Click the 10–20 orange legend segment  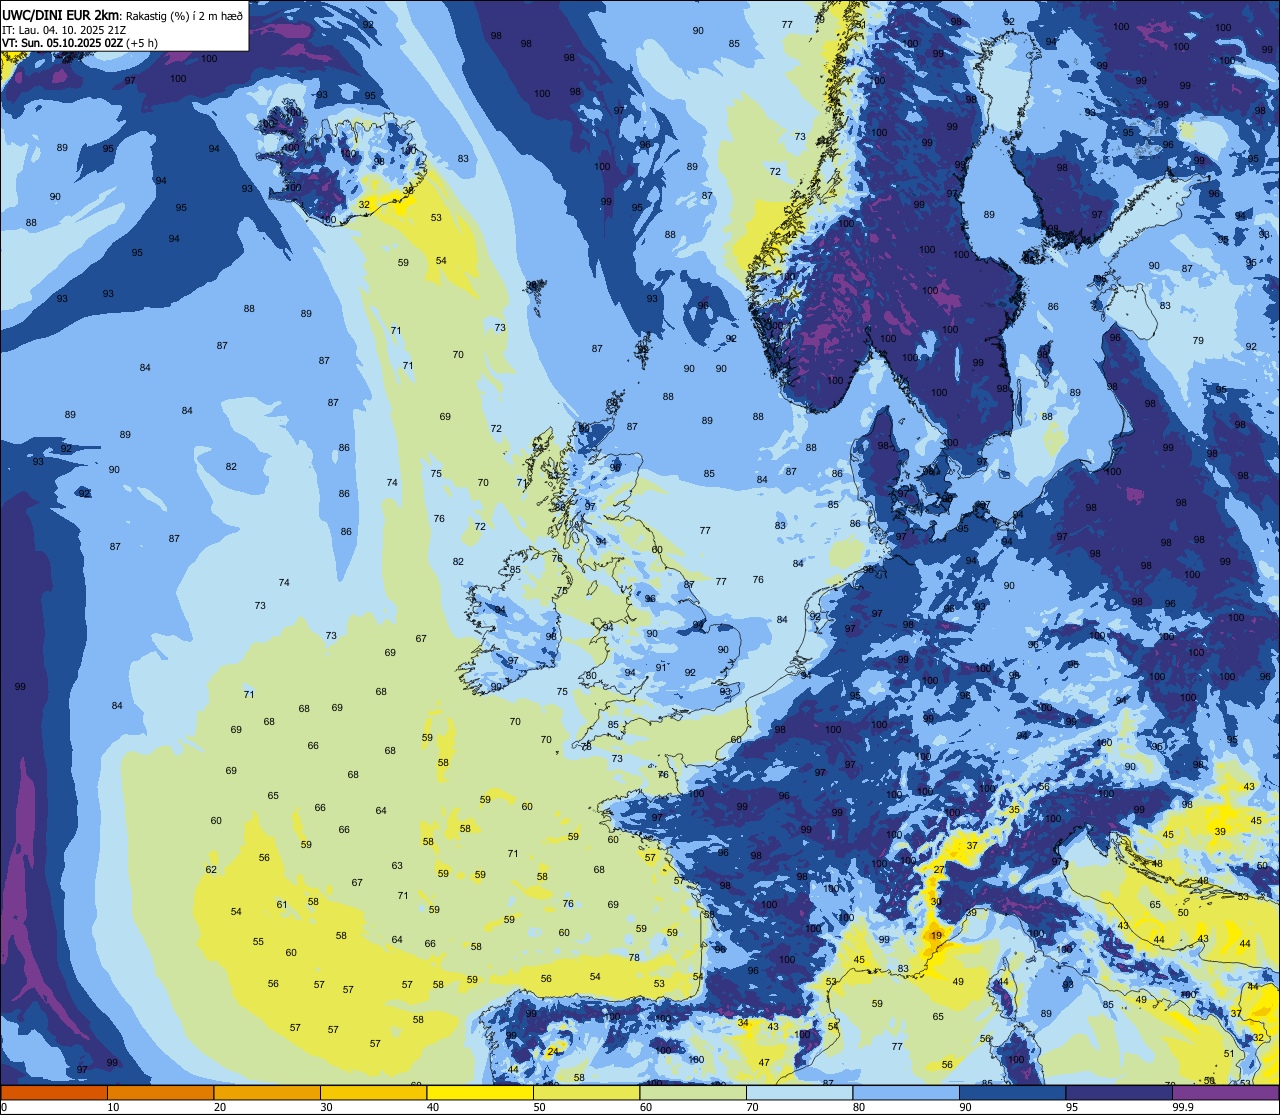160,1092
